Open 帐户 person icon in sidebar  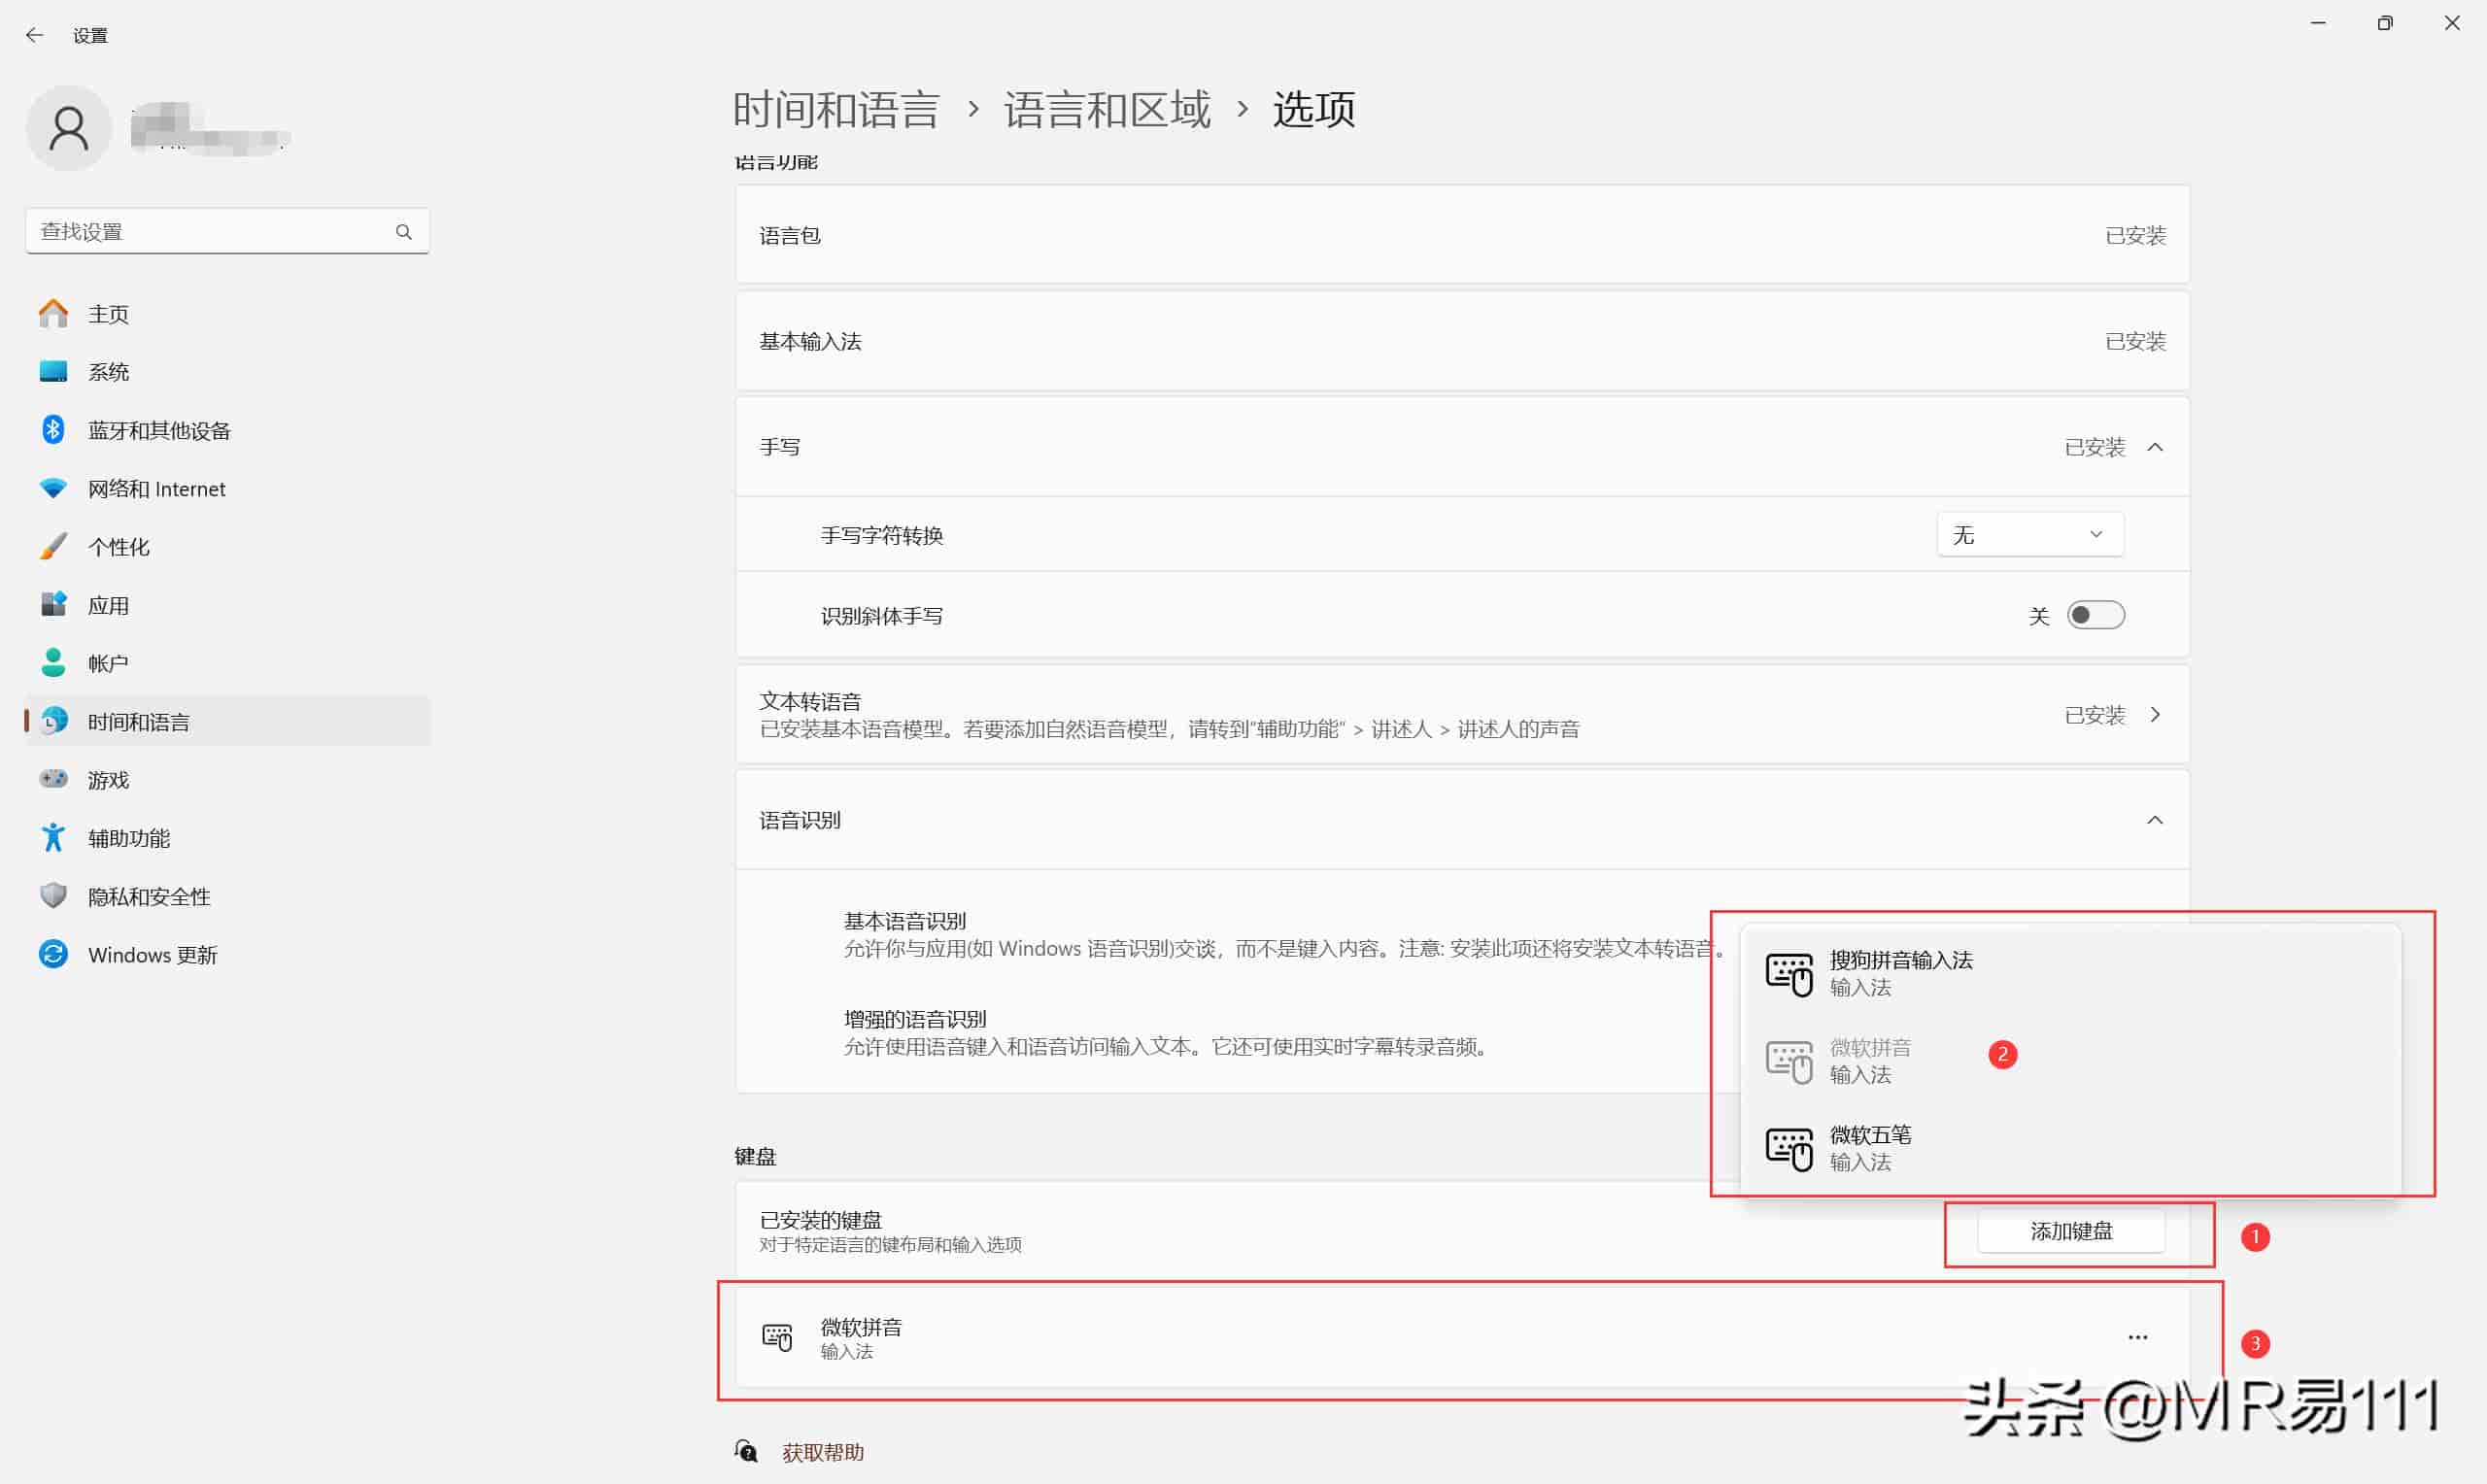tap(53, 662)
